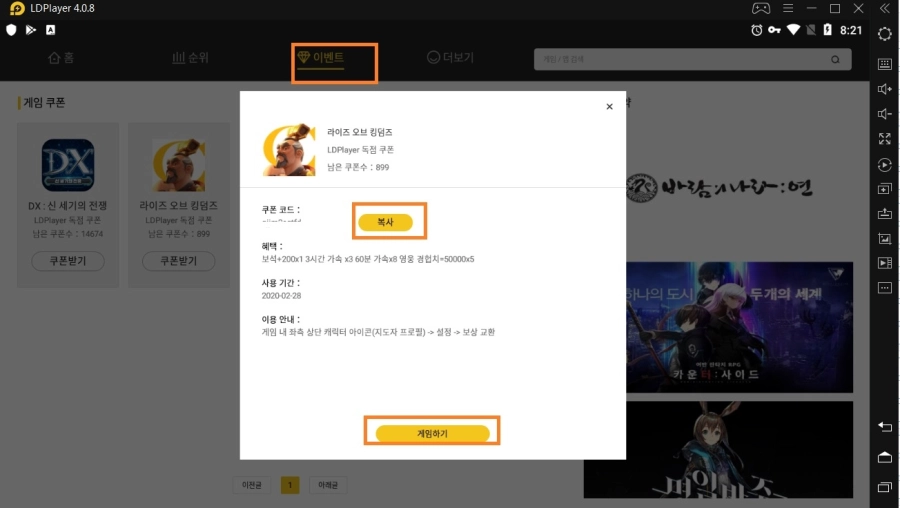Click the alarm clock status icon
The width and height of the screenshot is (900, 508).
pos(757,30)
